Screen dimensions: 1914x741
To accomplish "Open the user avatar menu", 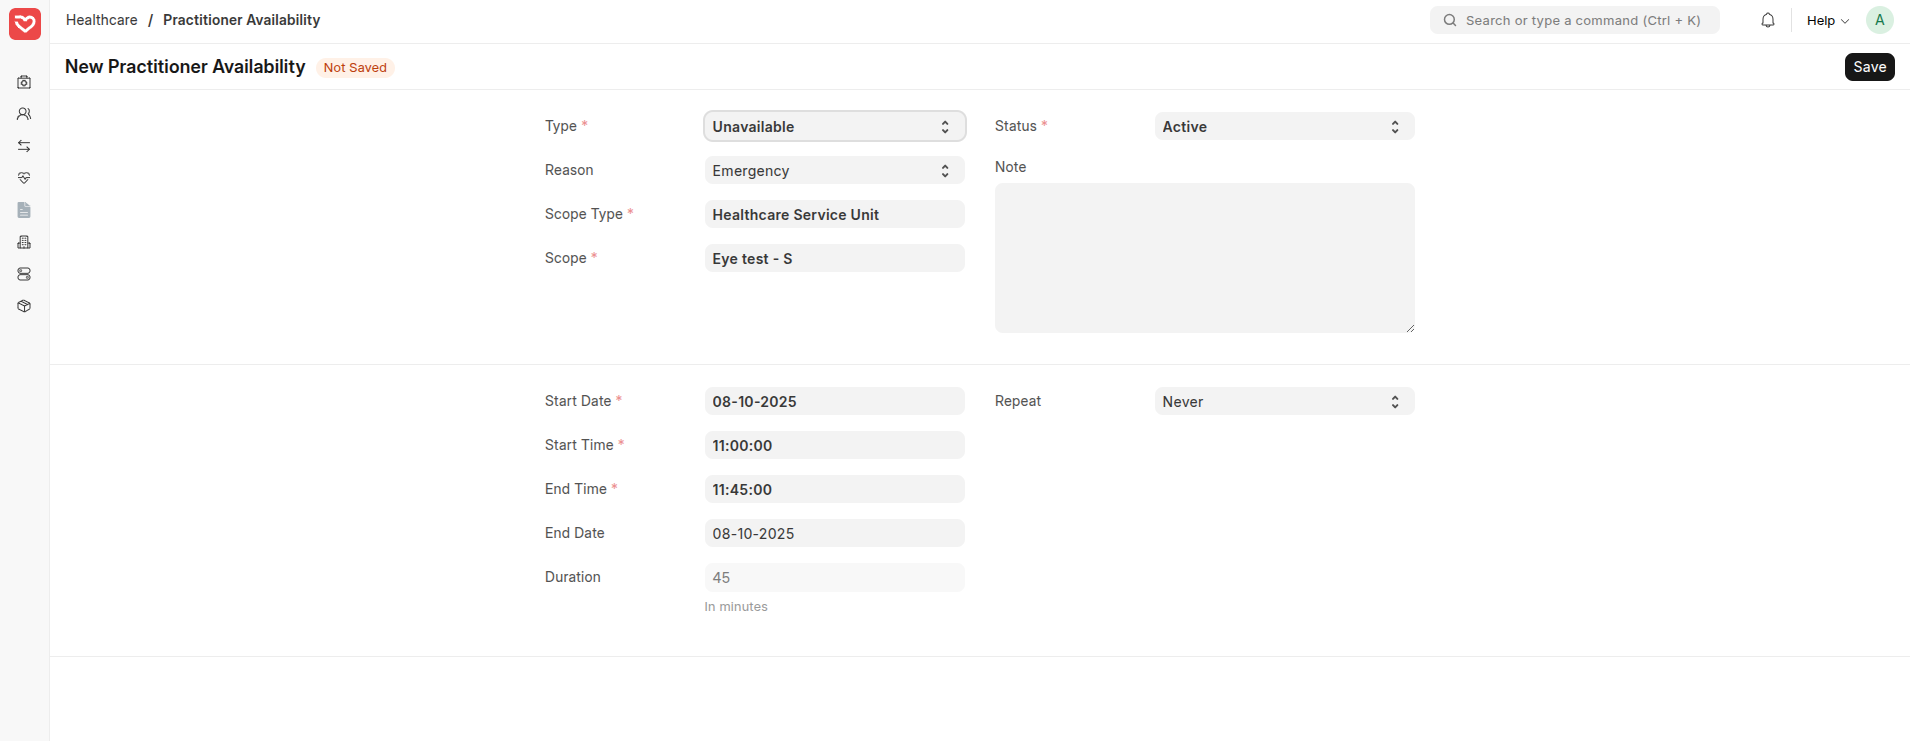I will pyautogui.click(x=1879, y=20).
